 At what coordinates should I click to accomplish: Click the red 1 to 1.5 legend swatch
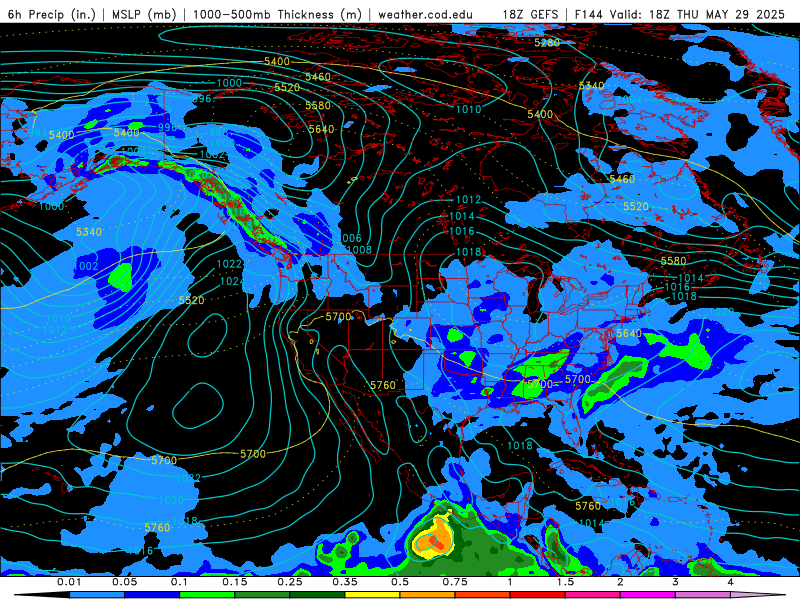538,595
